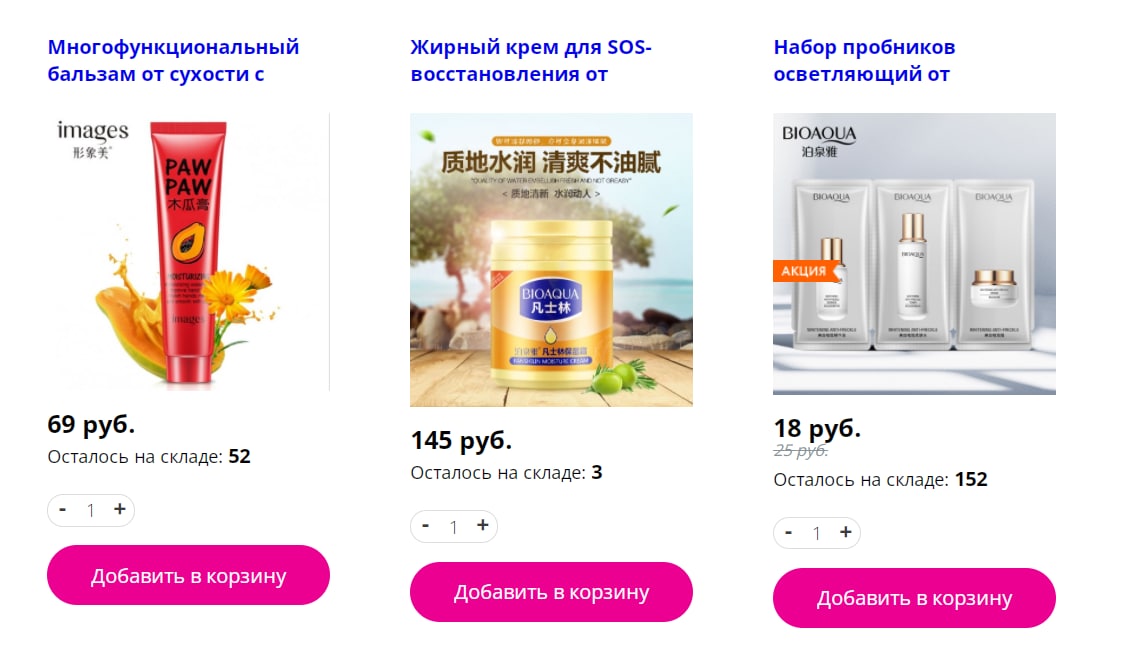This screenshot has width=1128, height=670.
Task: Click minus on the 145 руб. cream quantity
Action: [x=426, y=526]
